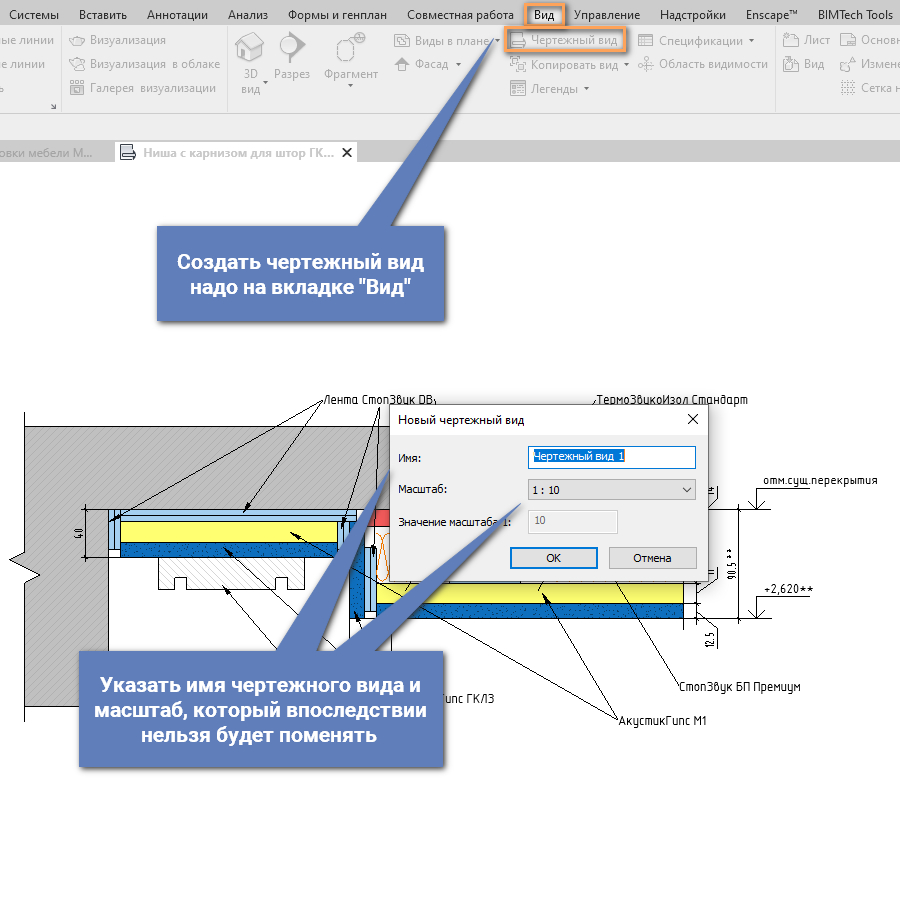The image size is (900, 900).
Task: Click the 3D вид house icon
Action: [250, 47]
